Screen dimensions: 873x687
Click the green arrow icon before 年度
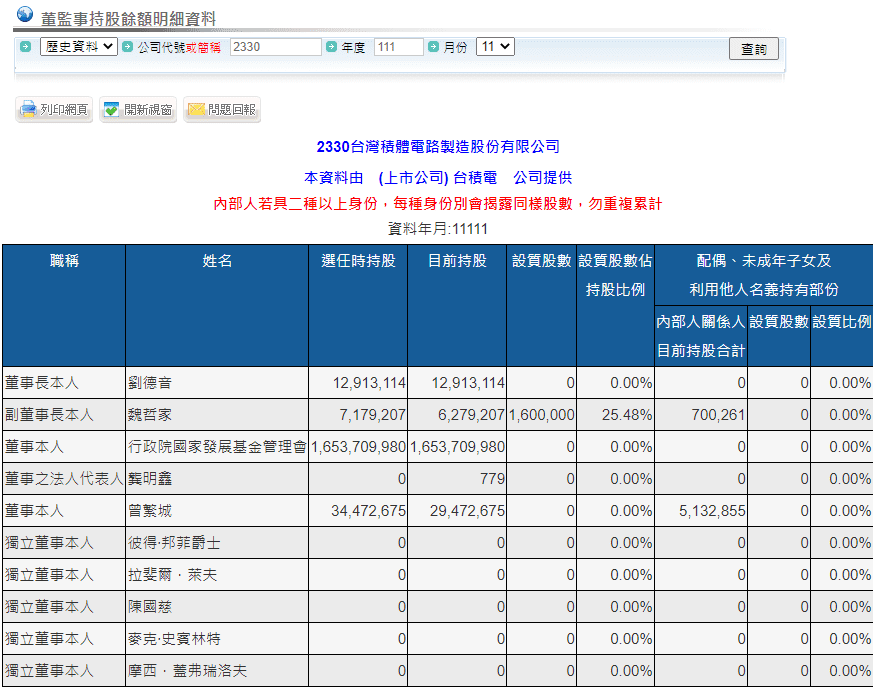[331, 47]
